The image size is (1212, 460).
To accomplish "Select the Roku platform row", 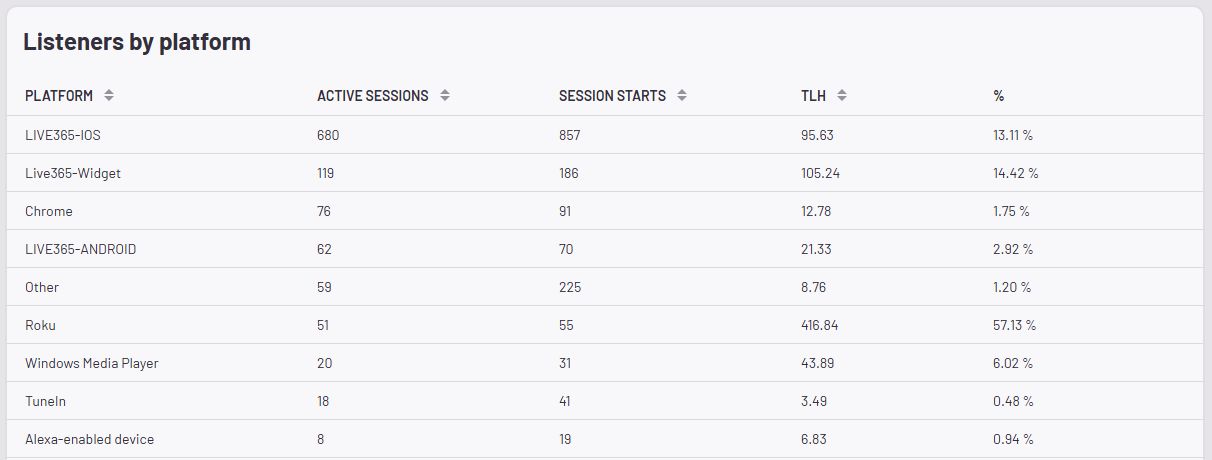I will pyautogui.click(x=41, y=325).
